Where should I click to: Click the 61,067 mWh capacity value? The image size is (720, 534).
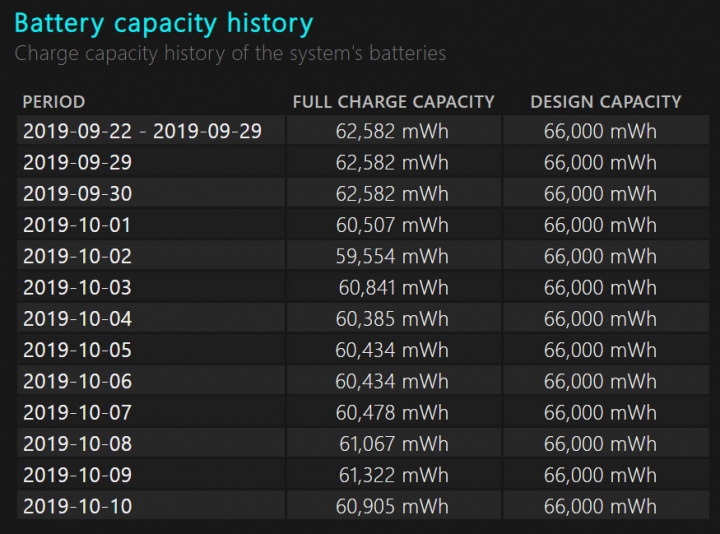pyautogui.click(x=393, y=444)
